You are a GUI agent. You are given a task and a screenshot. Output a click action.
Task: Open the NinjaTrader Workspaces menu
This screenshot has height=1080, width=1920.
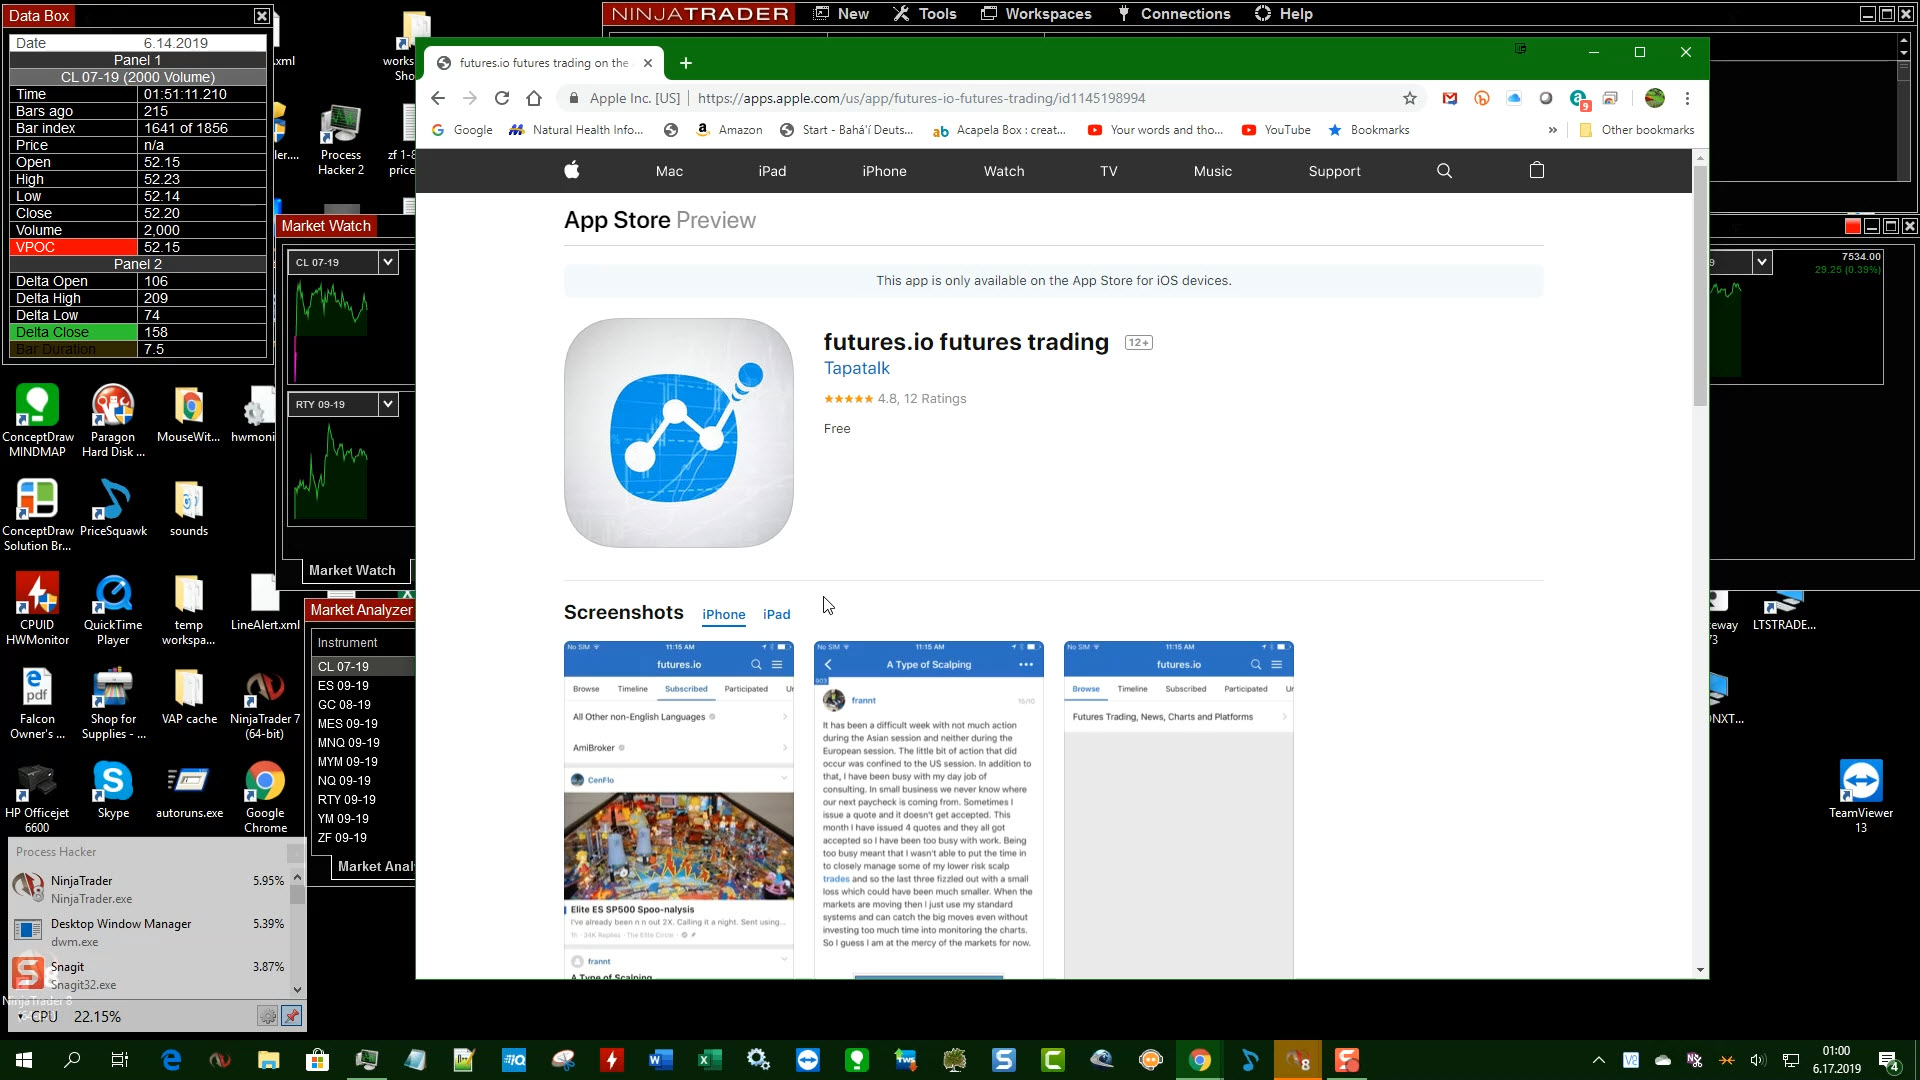[1036, 14]
